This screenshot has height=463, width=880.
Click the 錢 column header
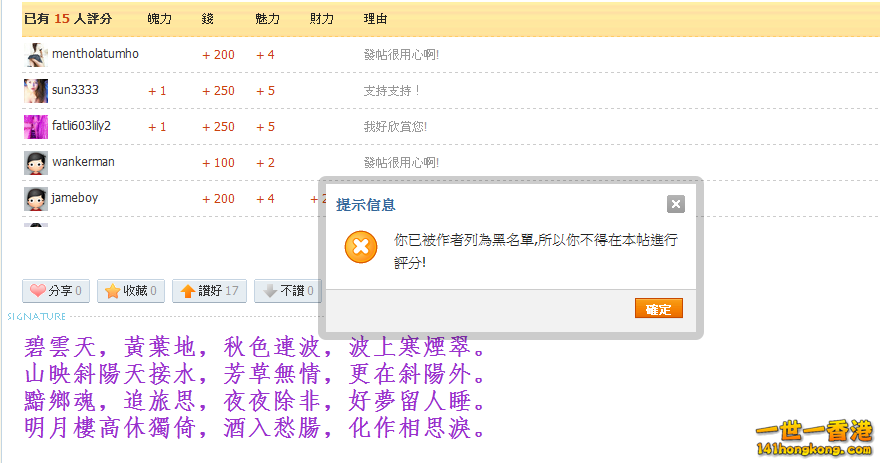coord(208,19)
